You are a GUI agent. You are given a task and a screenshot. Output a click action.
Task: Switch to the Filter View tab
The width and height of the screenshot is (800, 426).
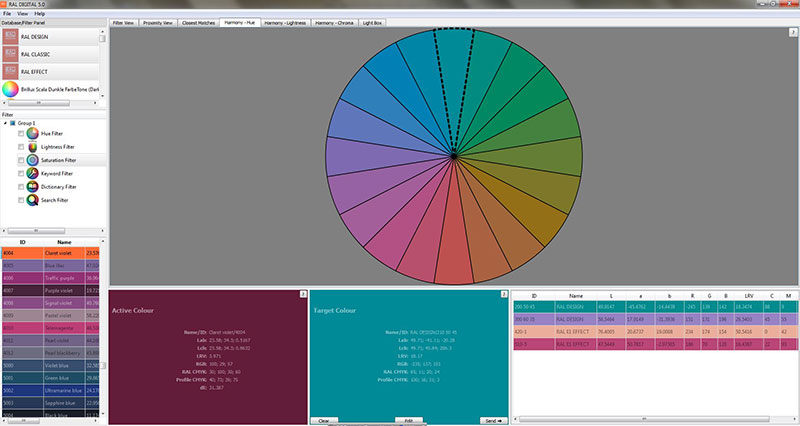[123, 23]
